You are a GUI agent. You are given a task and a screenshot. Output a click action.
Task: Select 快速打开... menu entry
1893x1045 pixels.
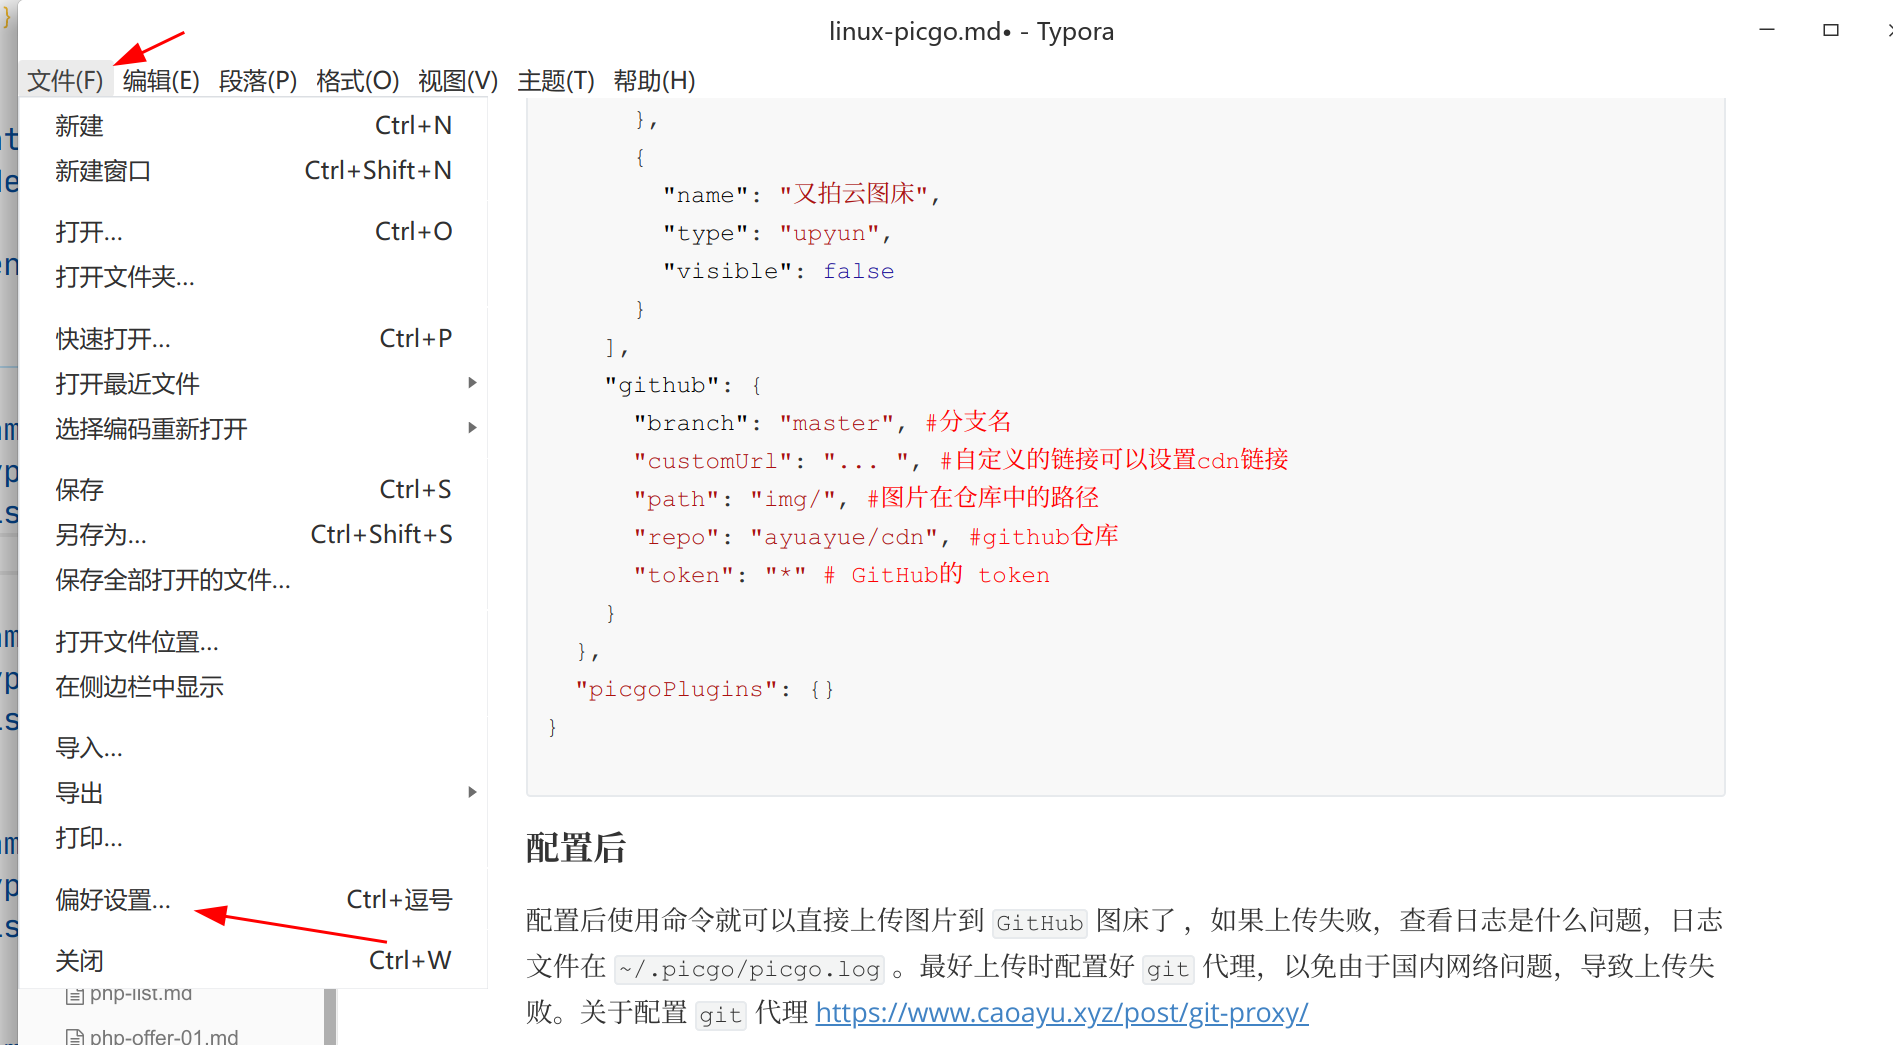click(253, 339)
